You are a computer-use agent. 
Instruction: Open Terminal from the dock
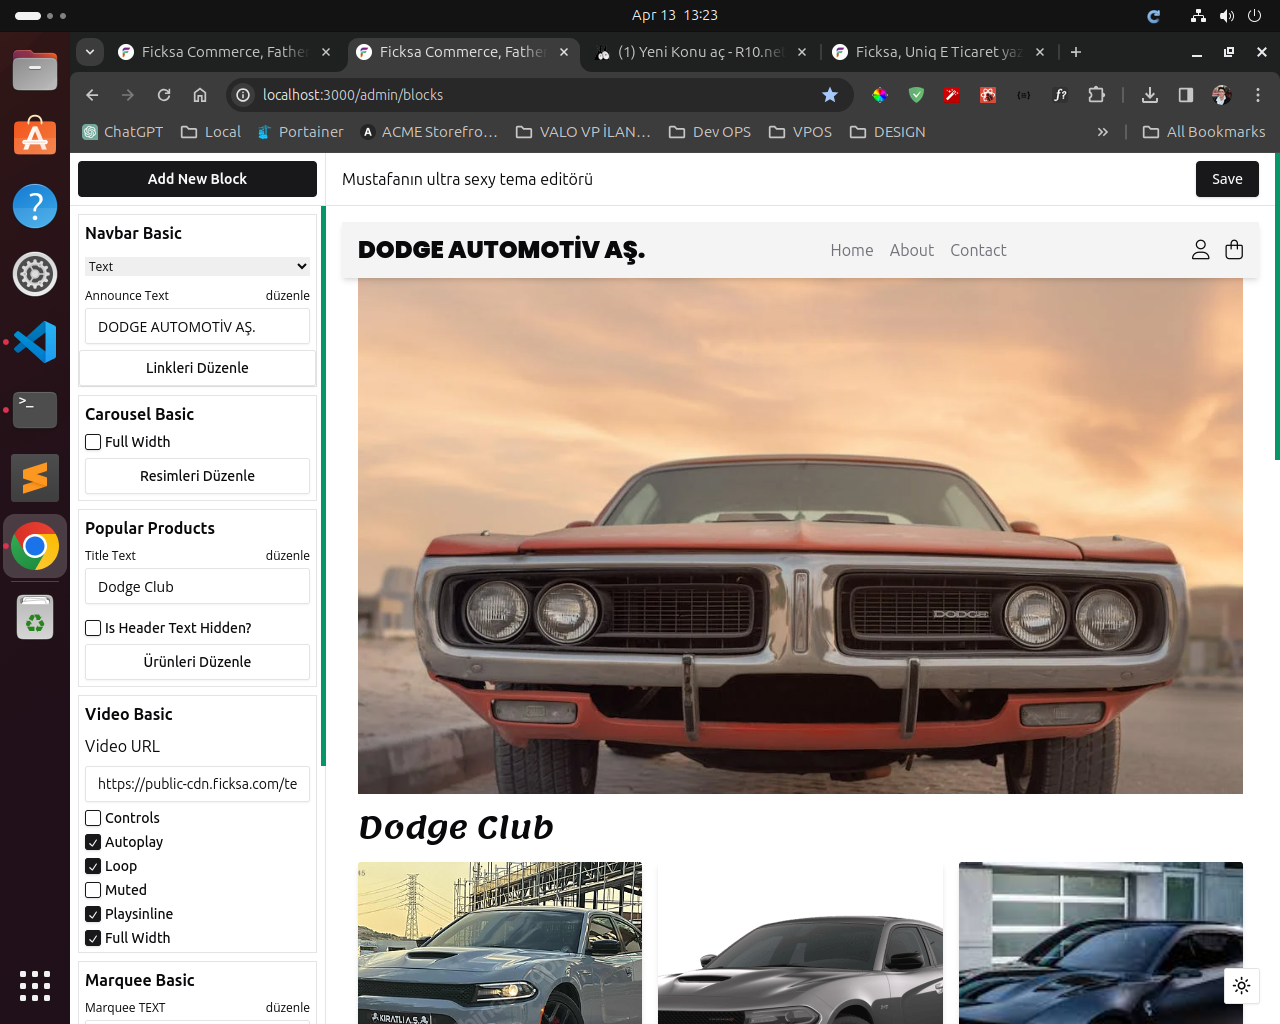pyautogui.click(x=35, y=410)
